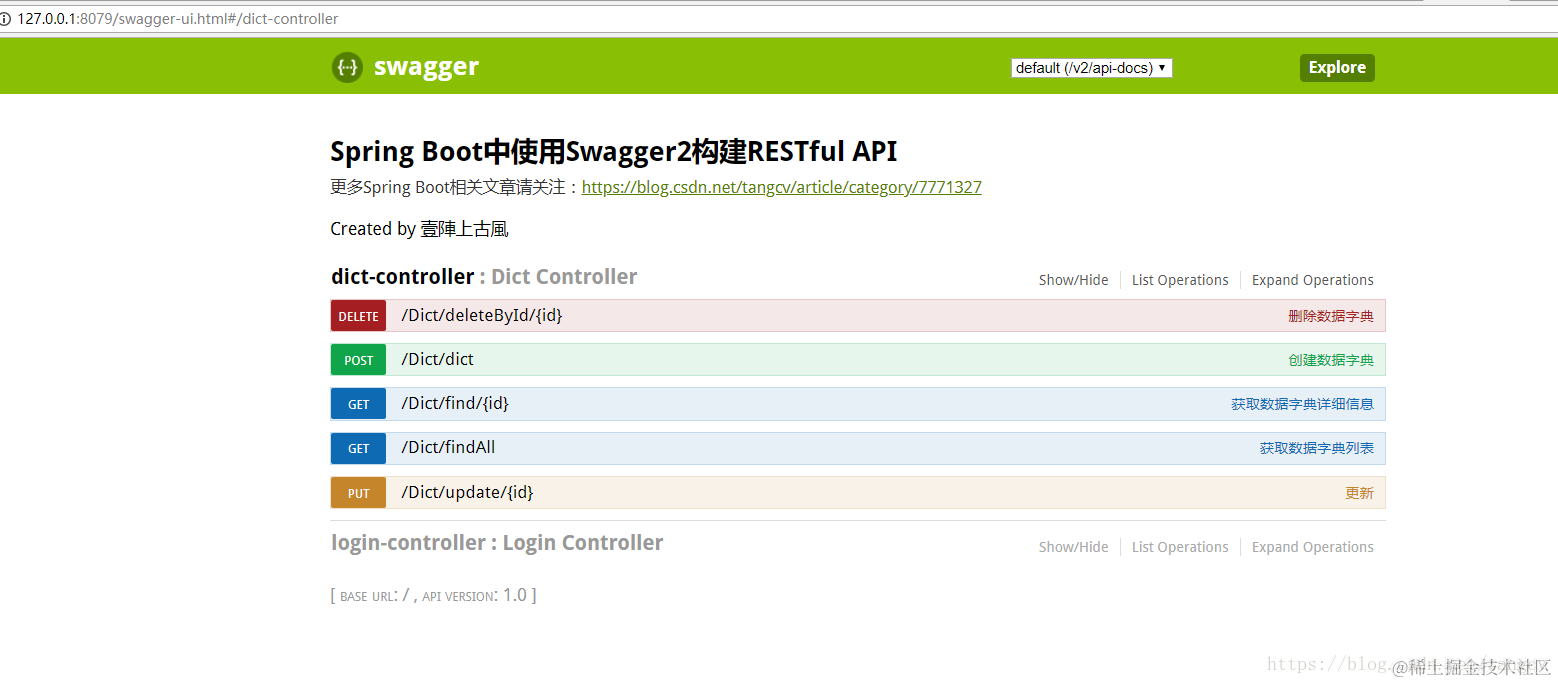Click the swagger logo icon
The image size is (1558, 684).
coord(347,67)
